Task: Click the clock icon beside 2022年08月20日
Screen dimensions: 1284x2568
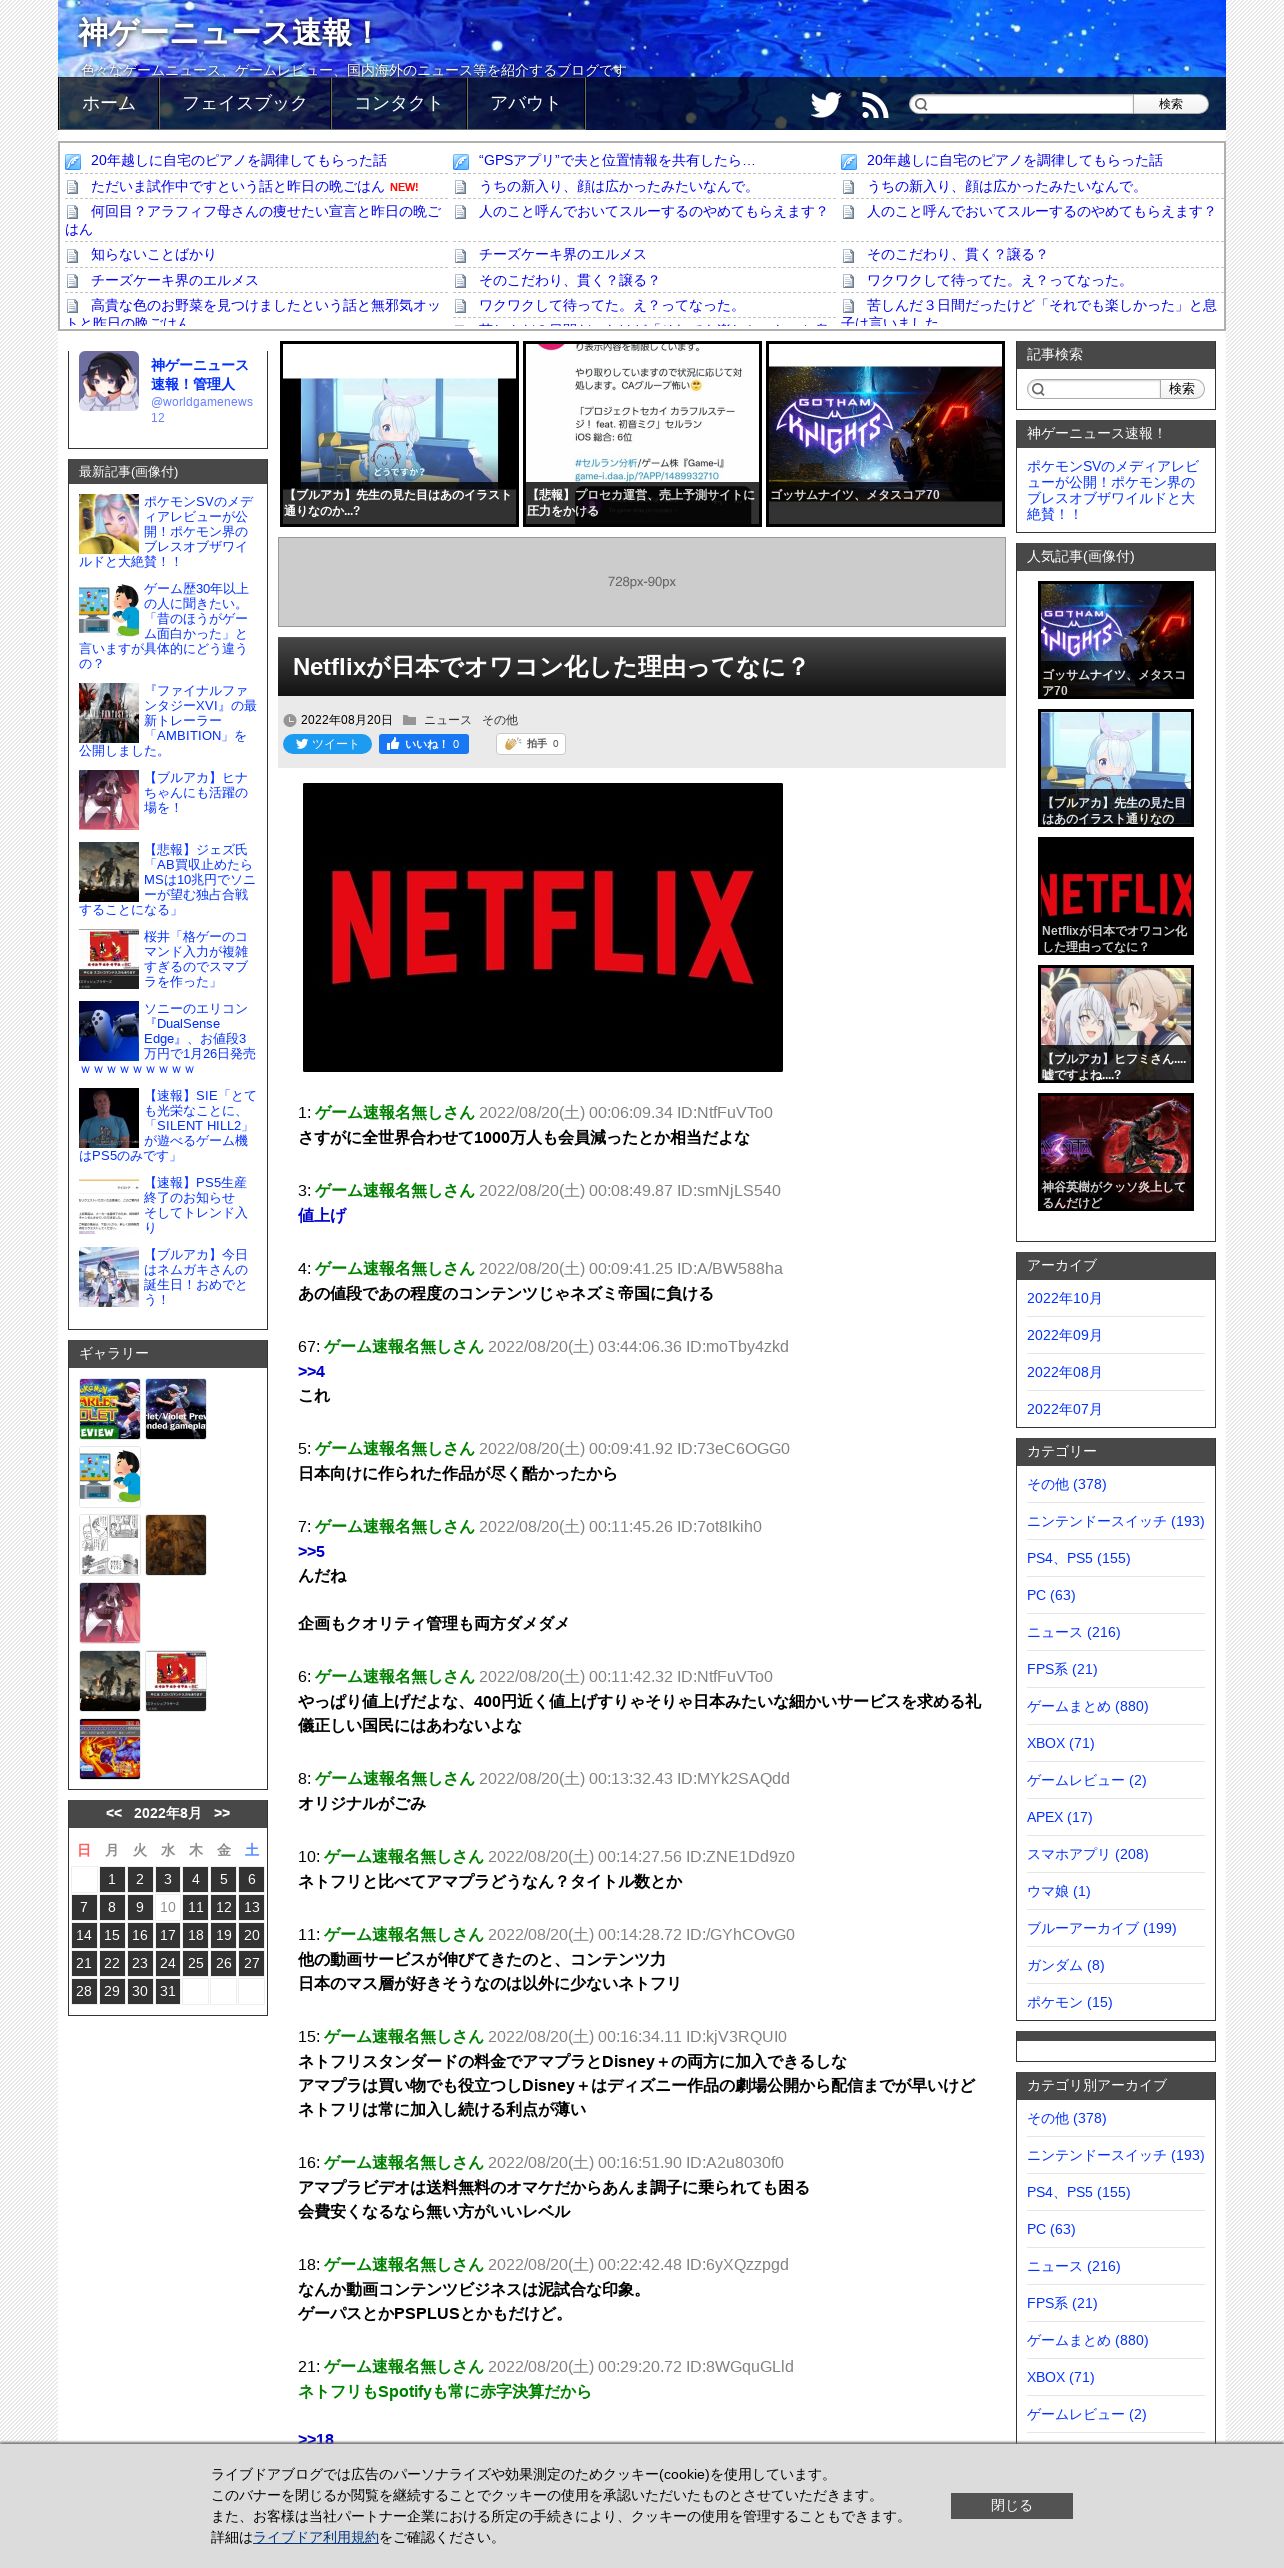Action: [290, 720]
